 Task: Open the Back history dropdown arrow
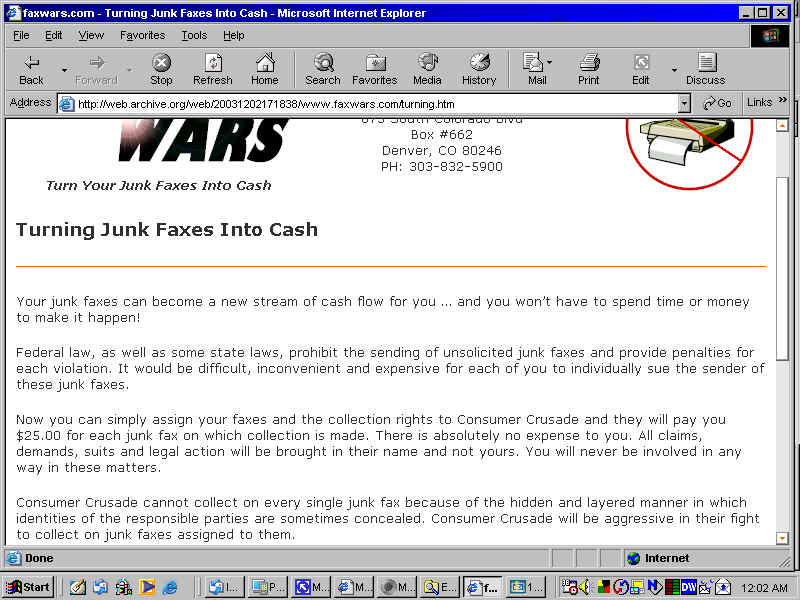[x=64, y=70]
